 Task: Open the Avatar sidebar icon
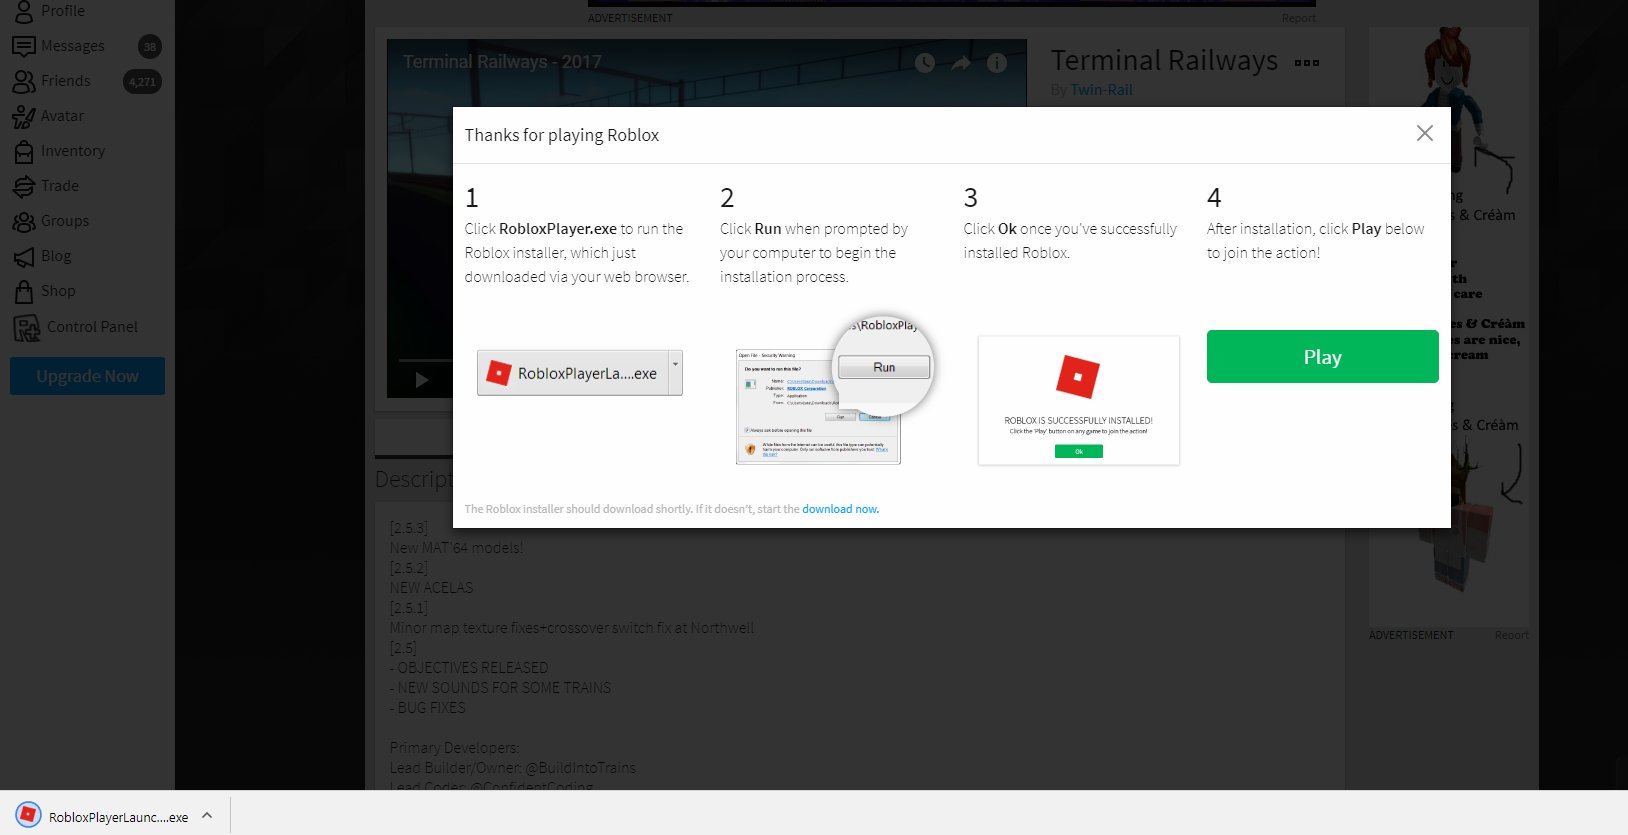click(x=24, y=117)
